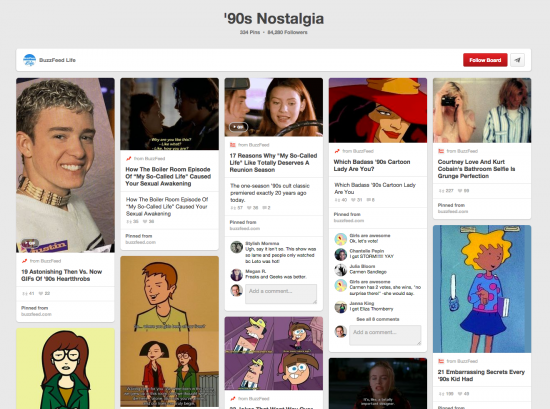Click Megan R. commenter avatar

[x=236, y=275]
